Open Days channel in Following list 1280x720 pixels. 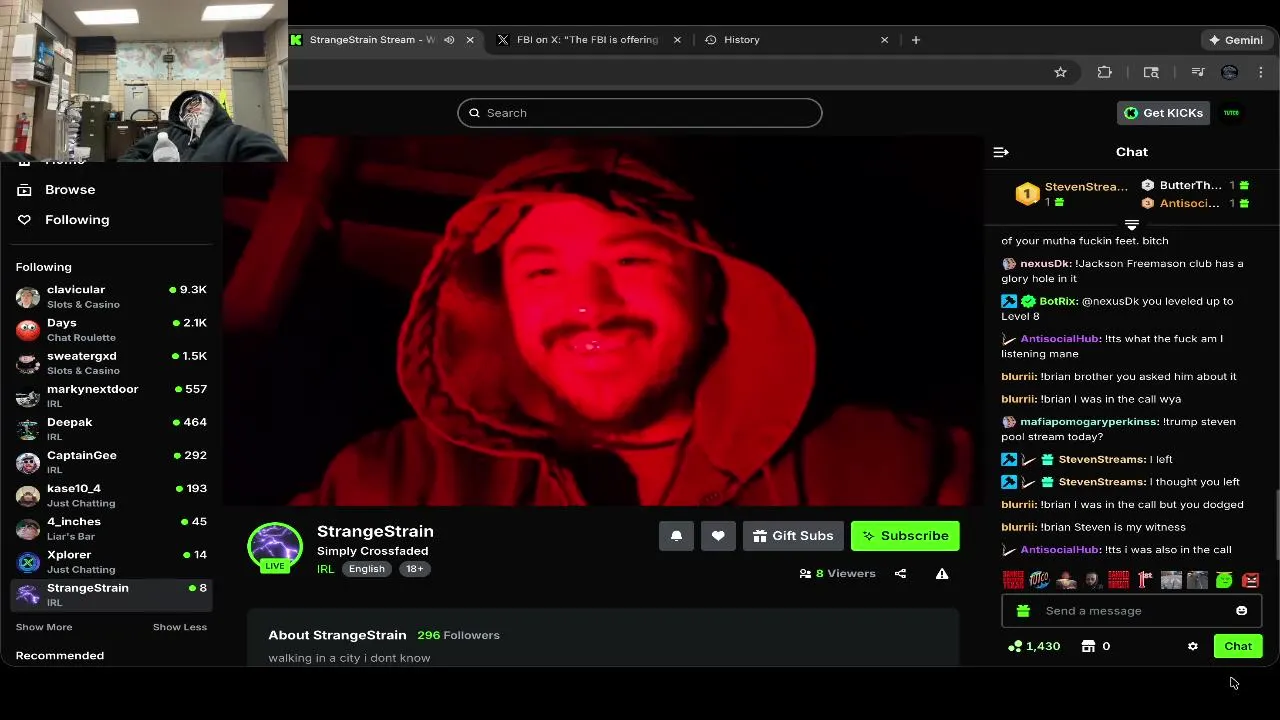pos(111,330)
